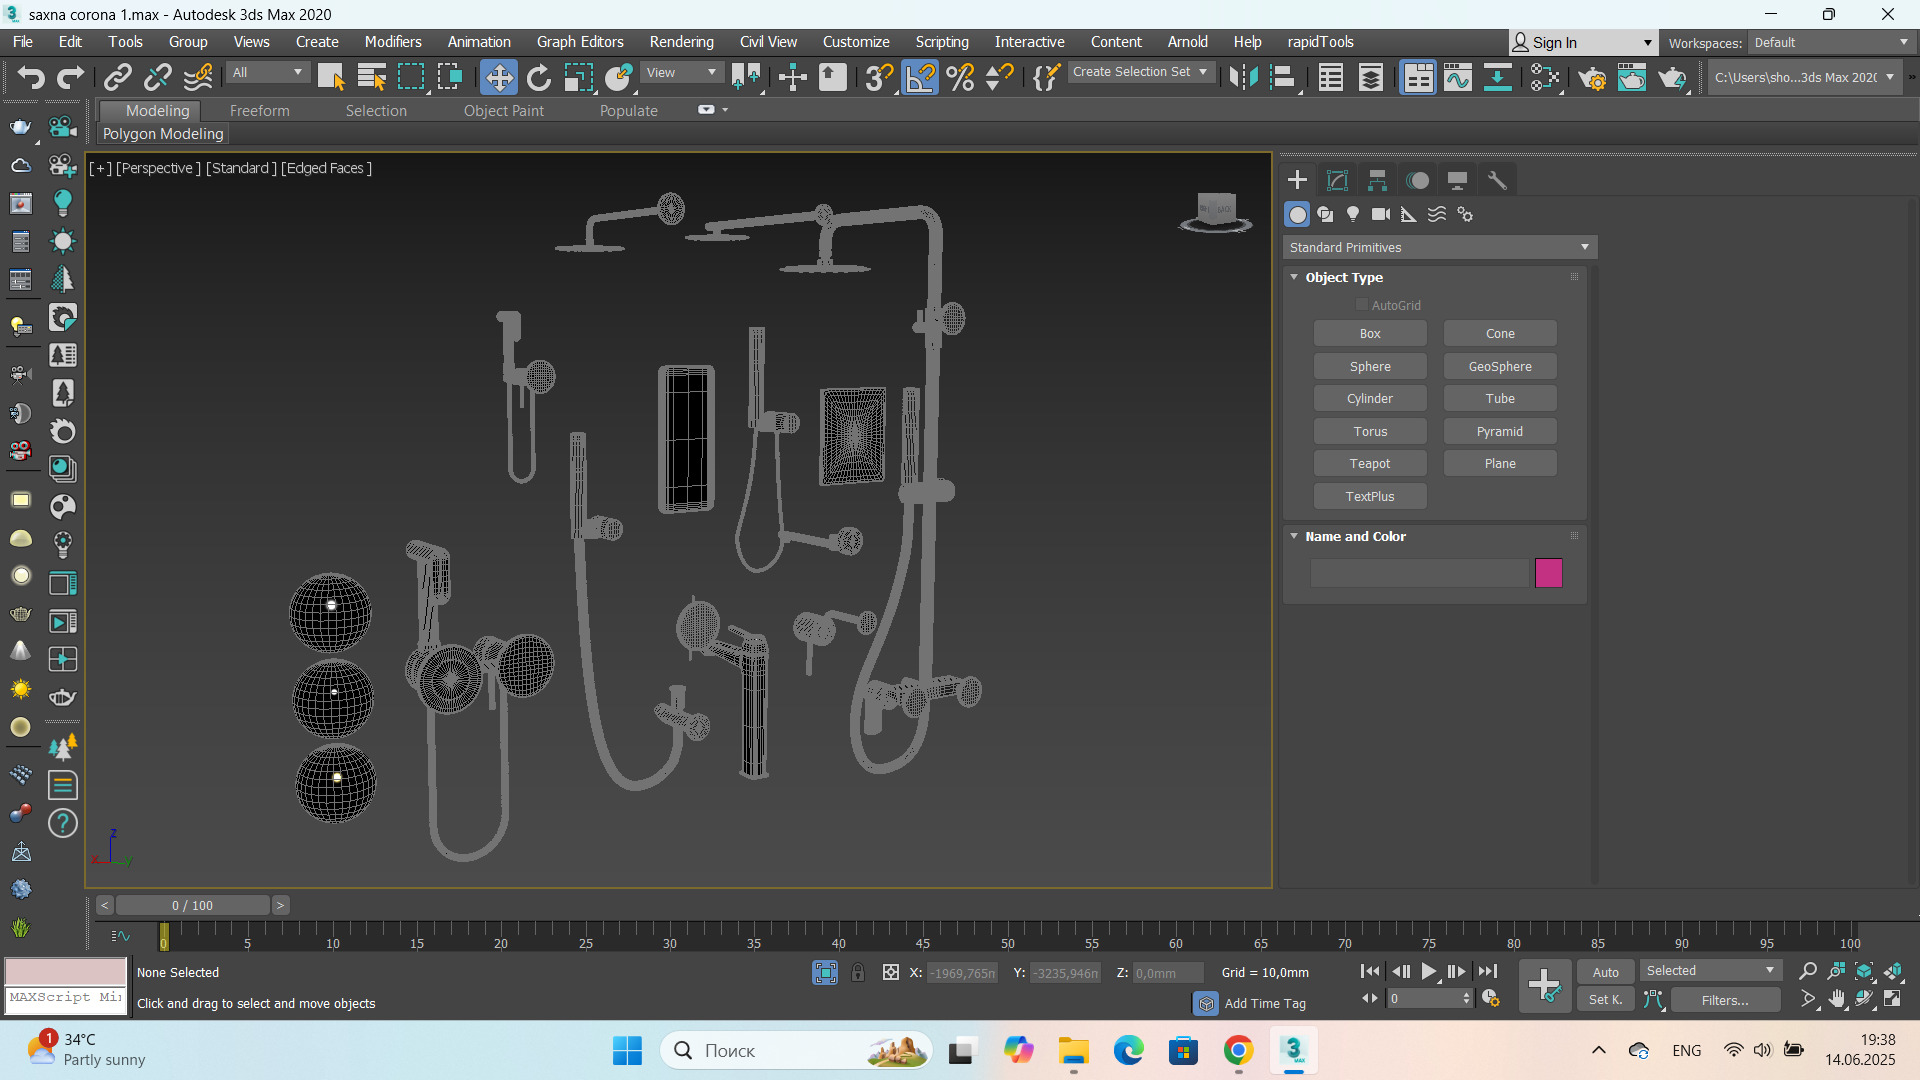Switch to the Hierarchy panel tab

coord(1377,180)
